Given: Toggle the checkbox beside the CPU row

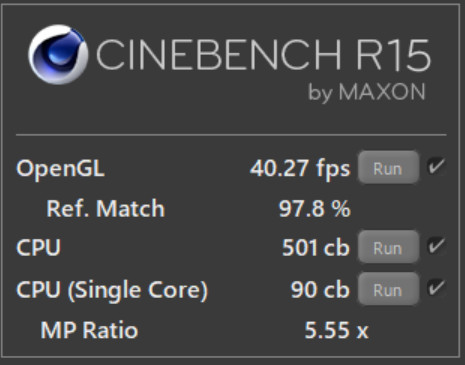Looking at the screenshot, I should tap(436, 246).
